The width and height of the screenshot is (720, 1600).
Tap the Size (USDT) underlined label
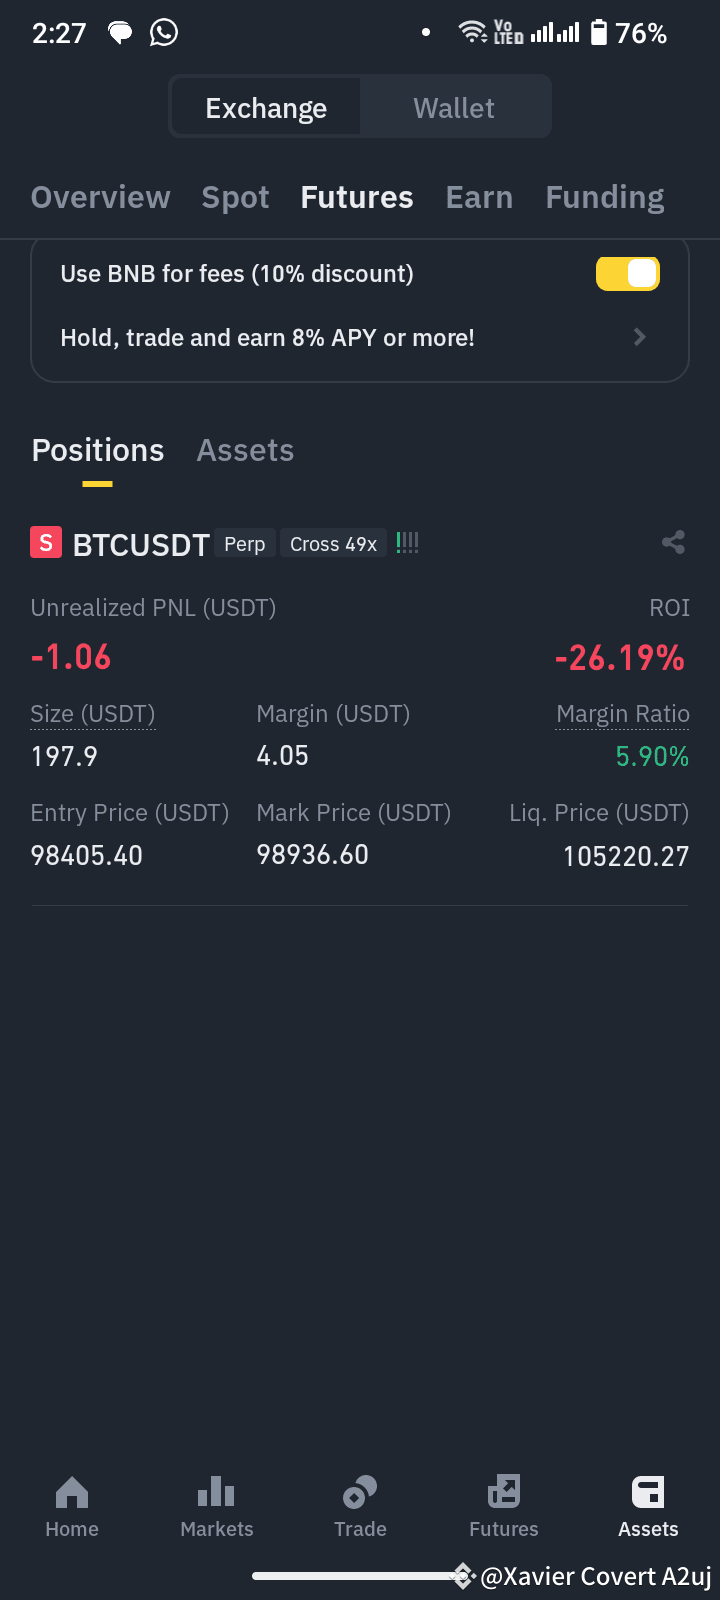pos(93,714)
